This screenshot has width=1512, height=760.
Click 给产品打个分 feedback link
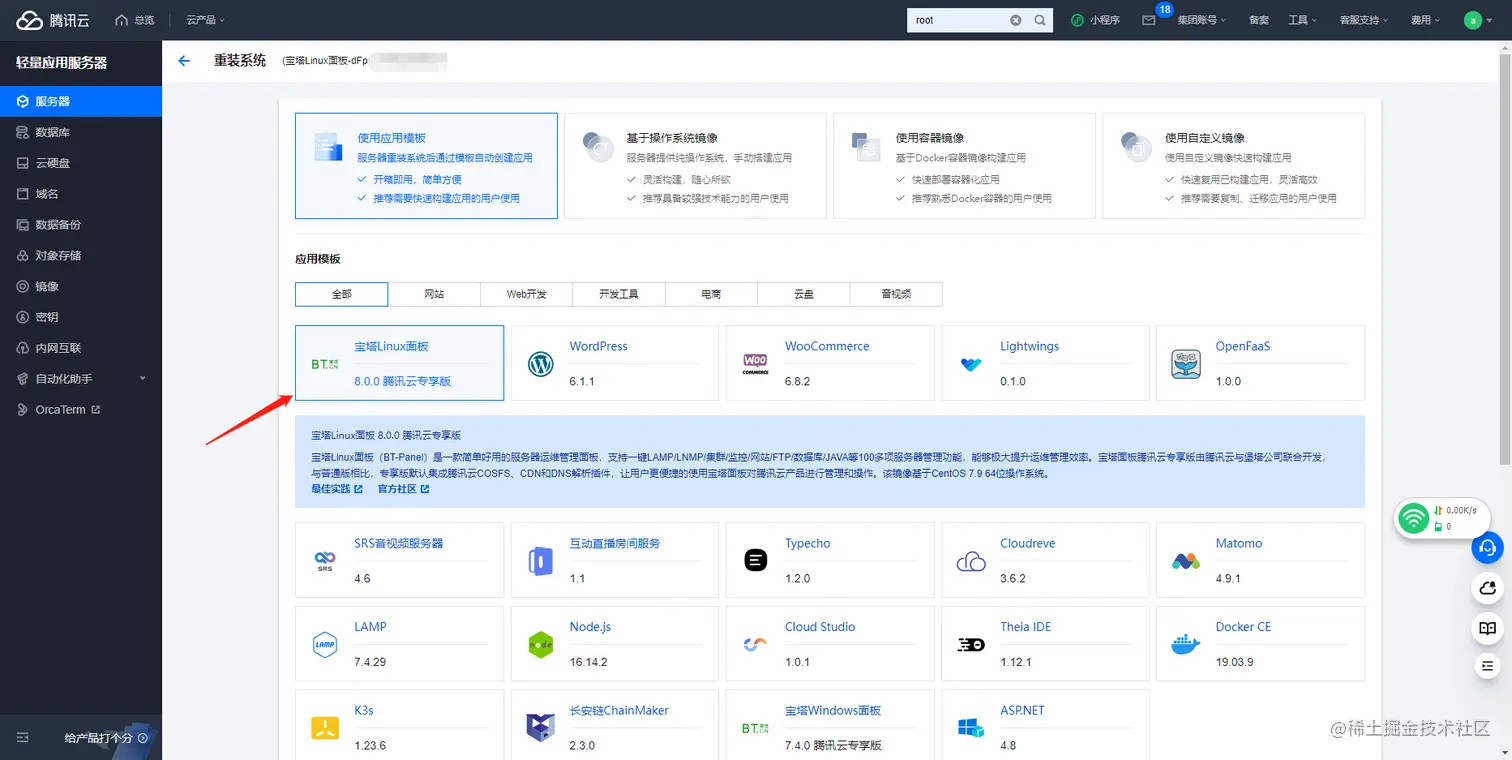[x=105, y=738]
